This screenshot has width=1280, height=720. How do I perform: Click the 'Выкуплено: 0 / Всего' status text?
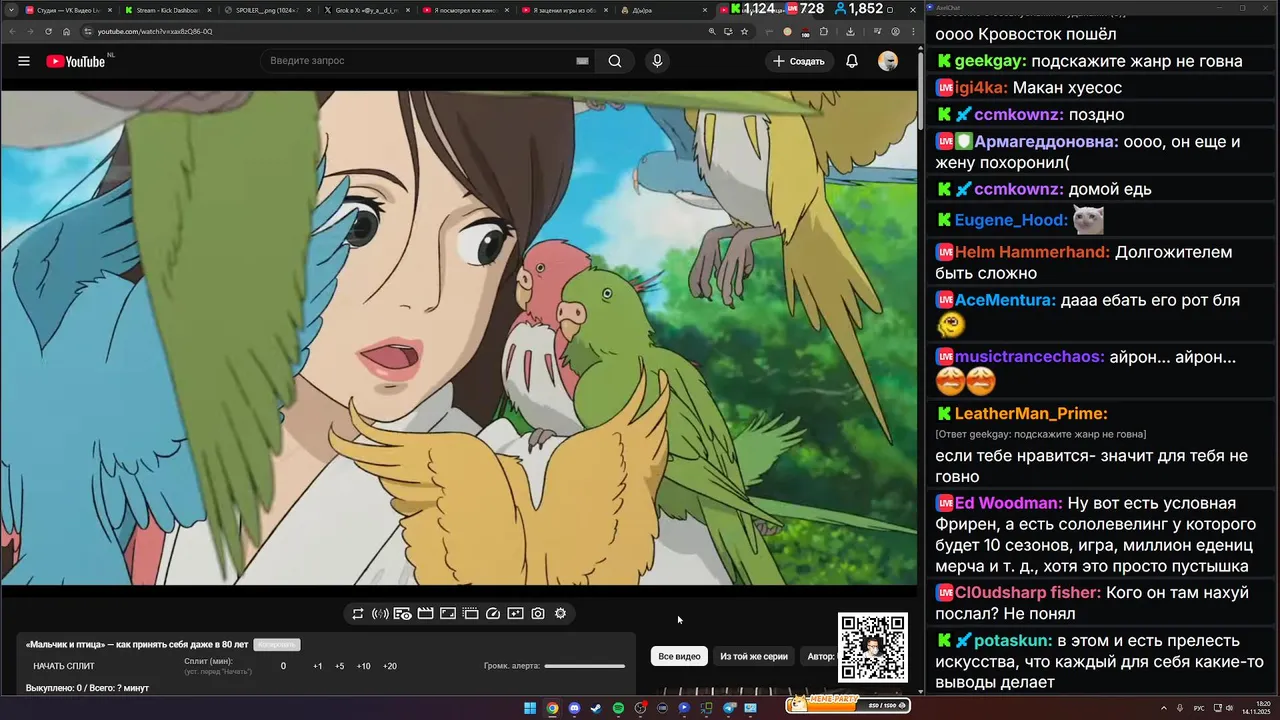click(87, 688)
